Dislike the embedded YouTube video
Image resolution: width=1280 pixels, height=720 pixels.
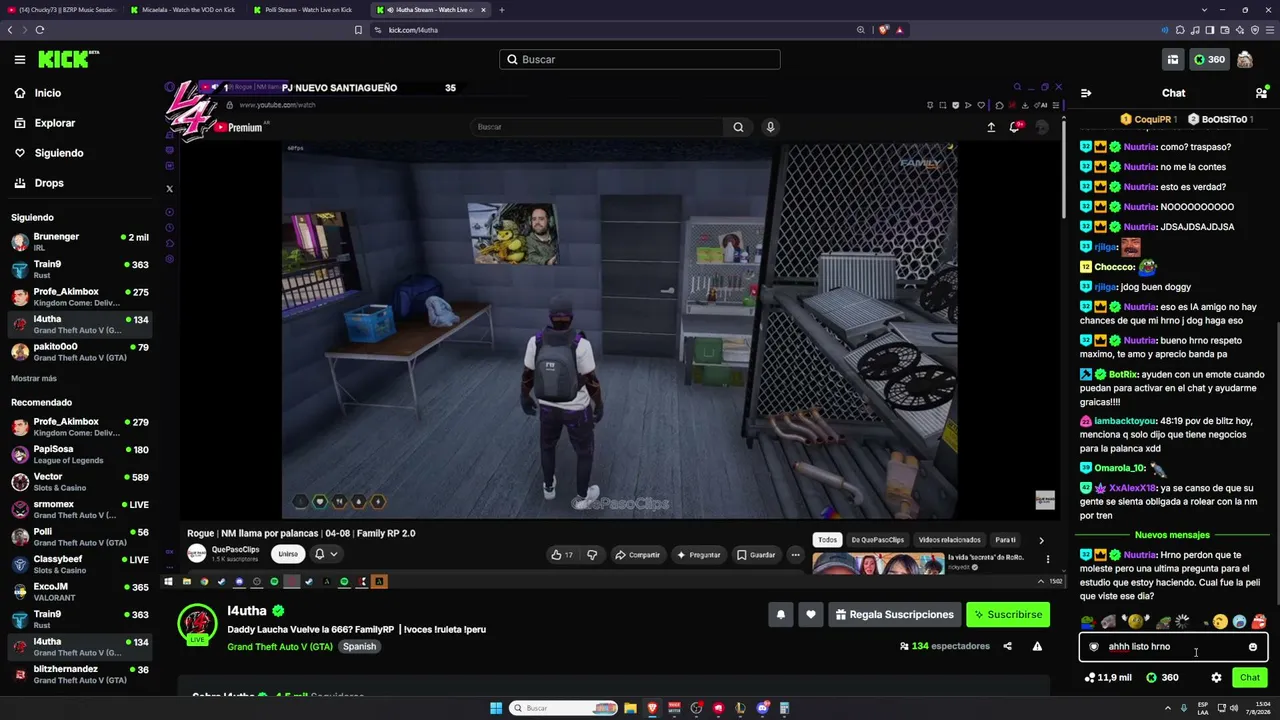[592, 555]
